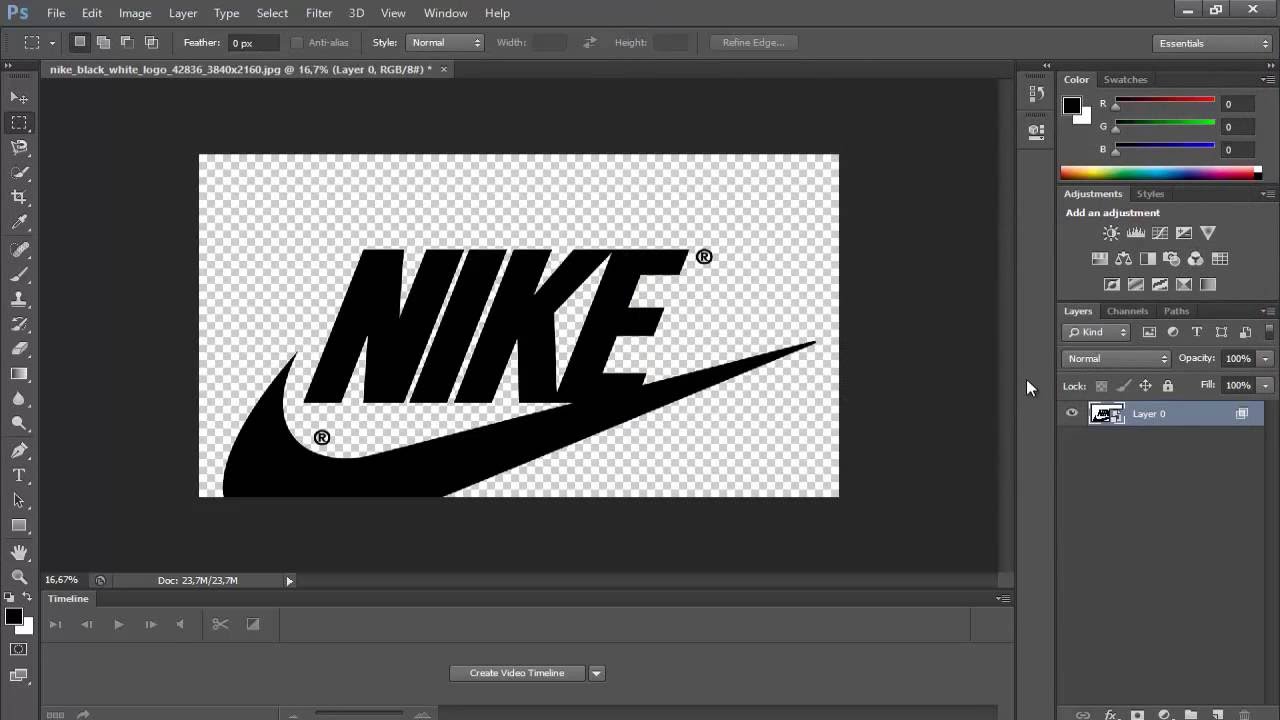Select the Move tool
Screen dimensions: 1280x720
click(19, 97)
